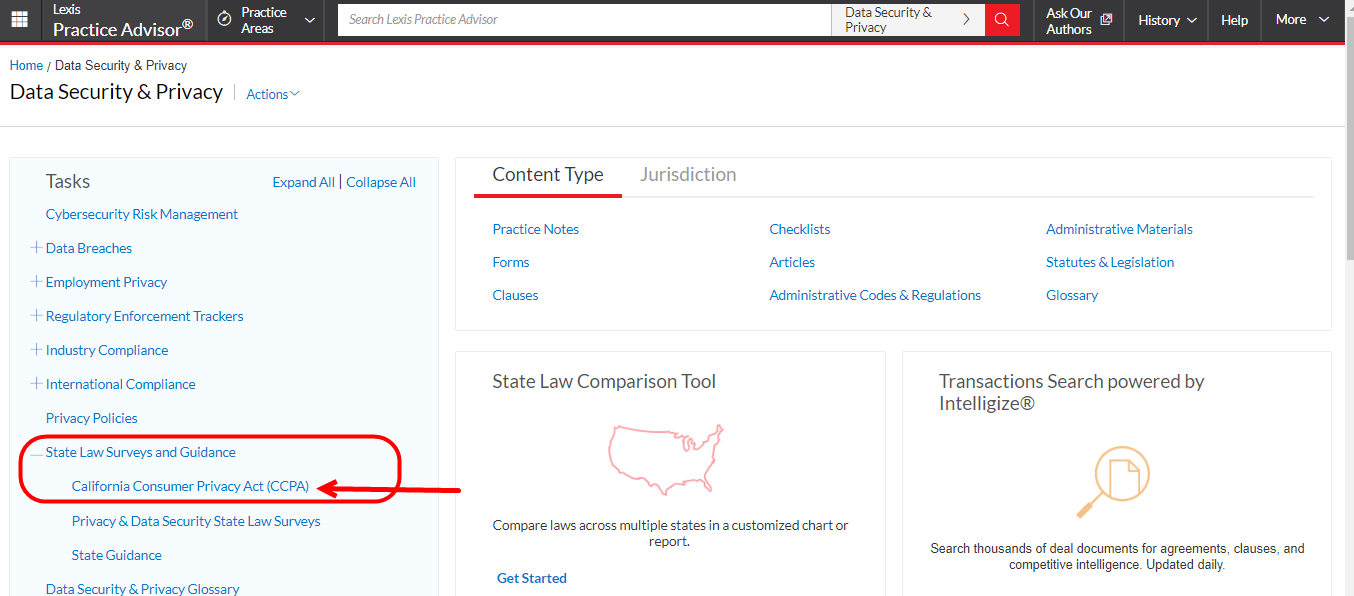
Task: Click Expand All tasks
Action: point(304,182)
